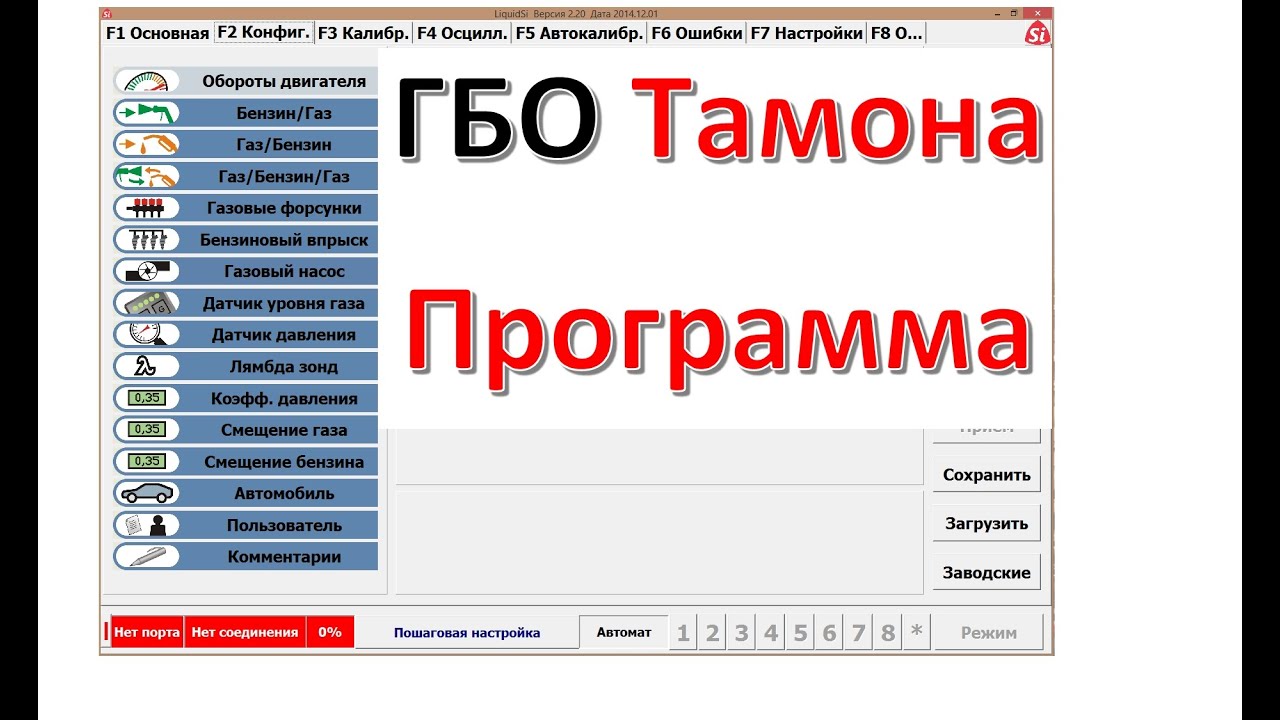Screen dimensions: 1280x720
Task: Select step number 1 button
Action: pyautogui.click(x=683, y=632)
